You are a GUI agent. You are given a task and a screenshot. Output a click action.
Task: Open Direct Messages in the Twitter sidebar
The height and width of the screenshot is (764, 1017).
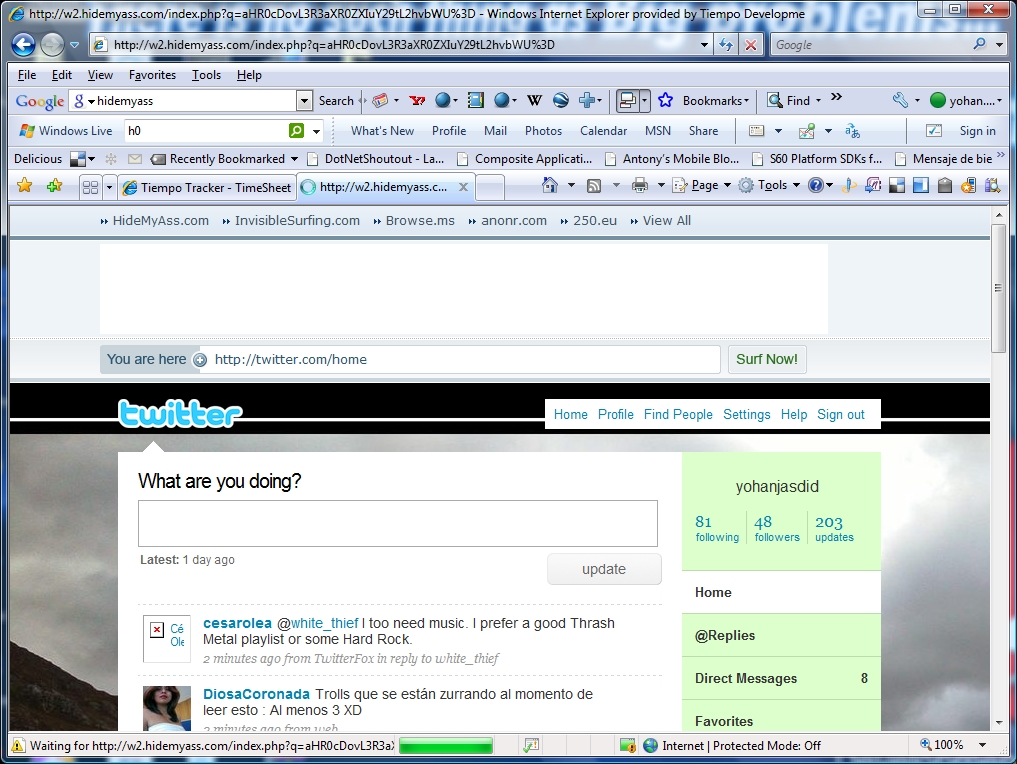point(781,678)
